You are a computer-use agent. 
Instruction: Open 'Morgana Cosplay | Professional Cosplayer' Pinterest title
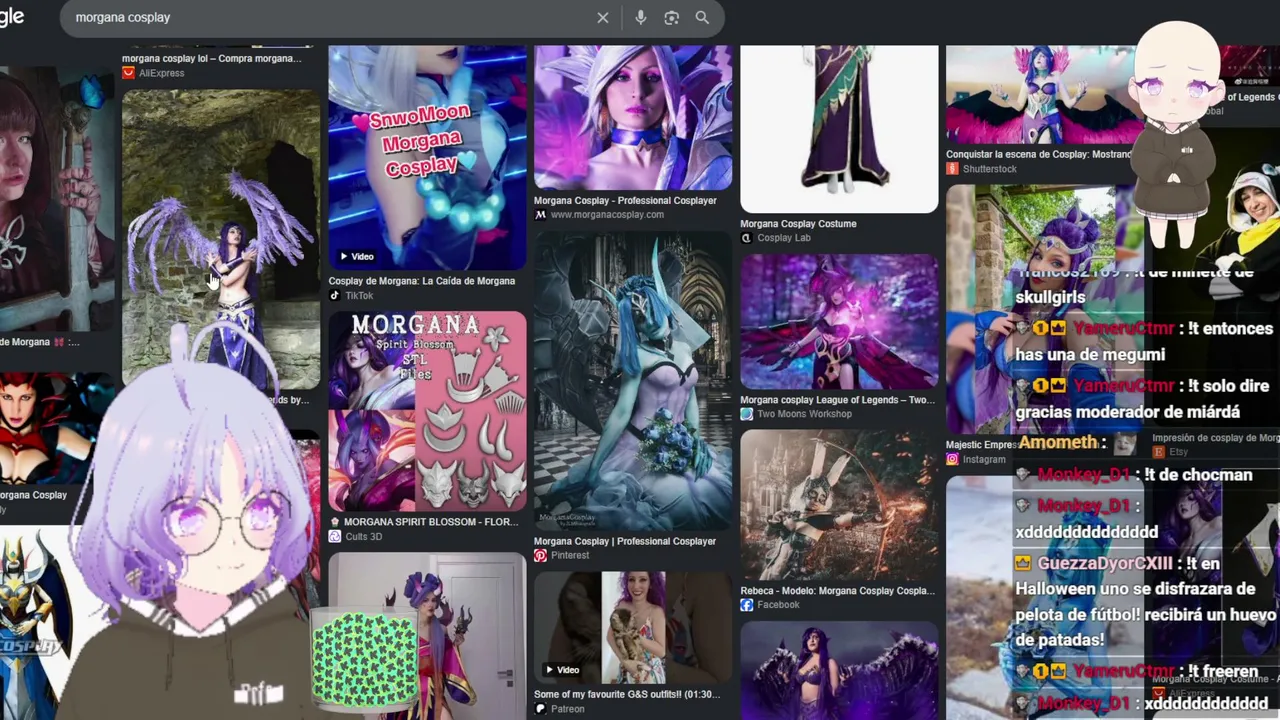point(625,542)
